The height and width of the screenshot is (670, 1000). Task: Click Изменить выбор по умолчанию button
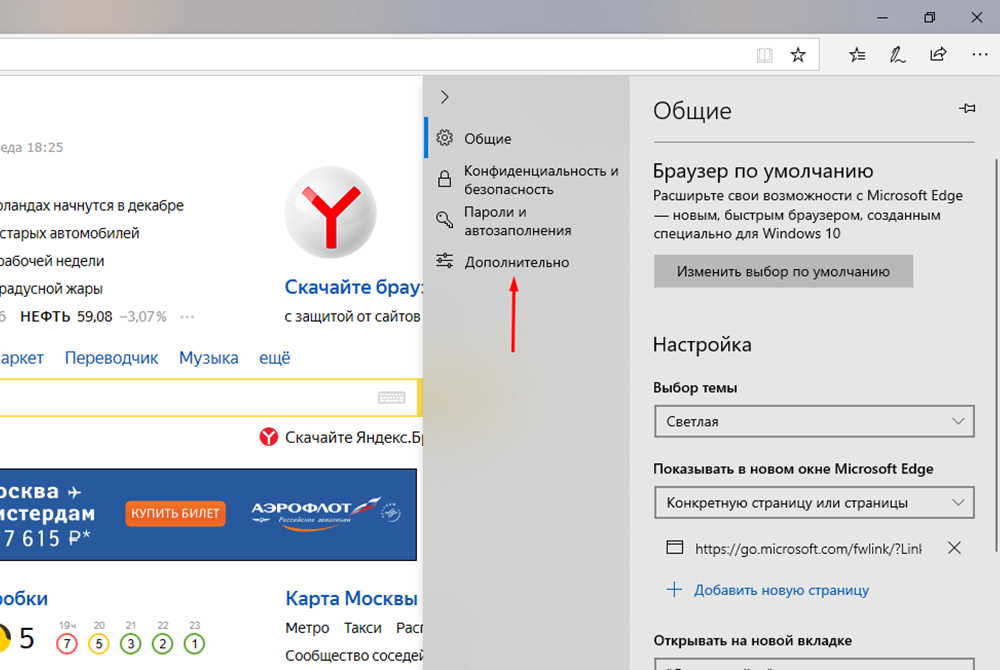point(783,271)
